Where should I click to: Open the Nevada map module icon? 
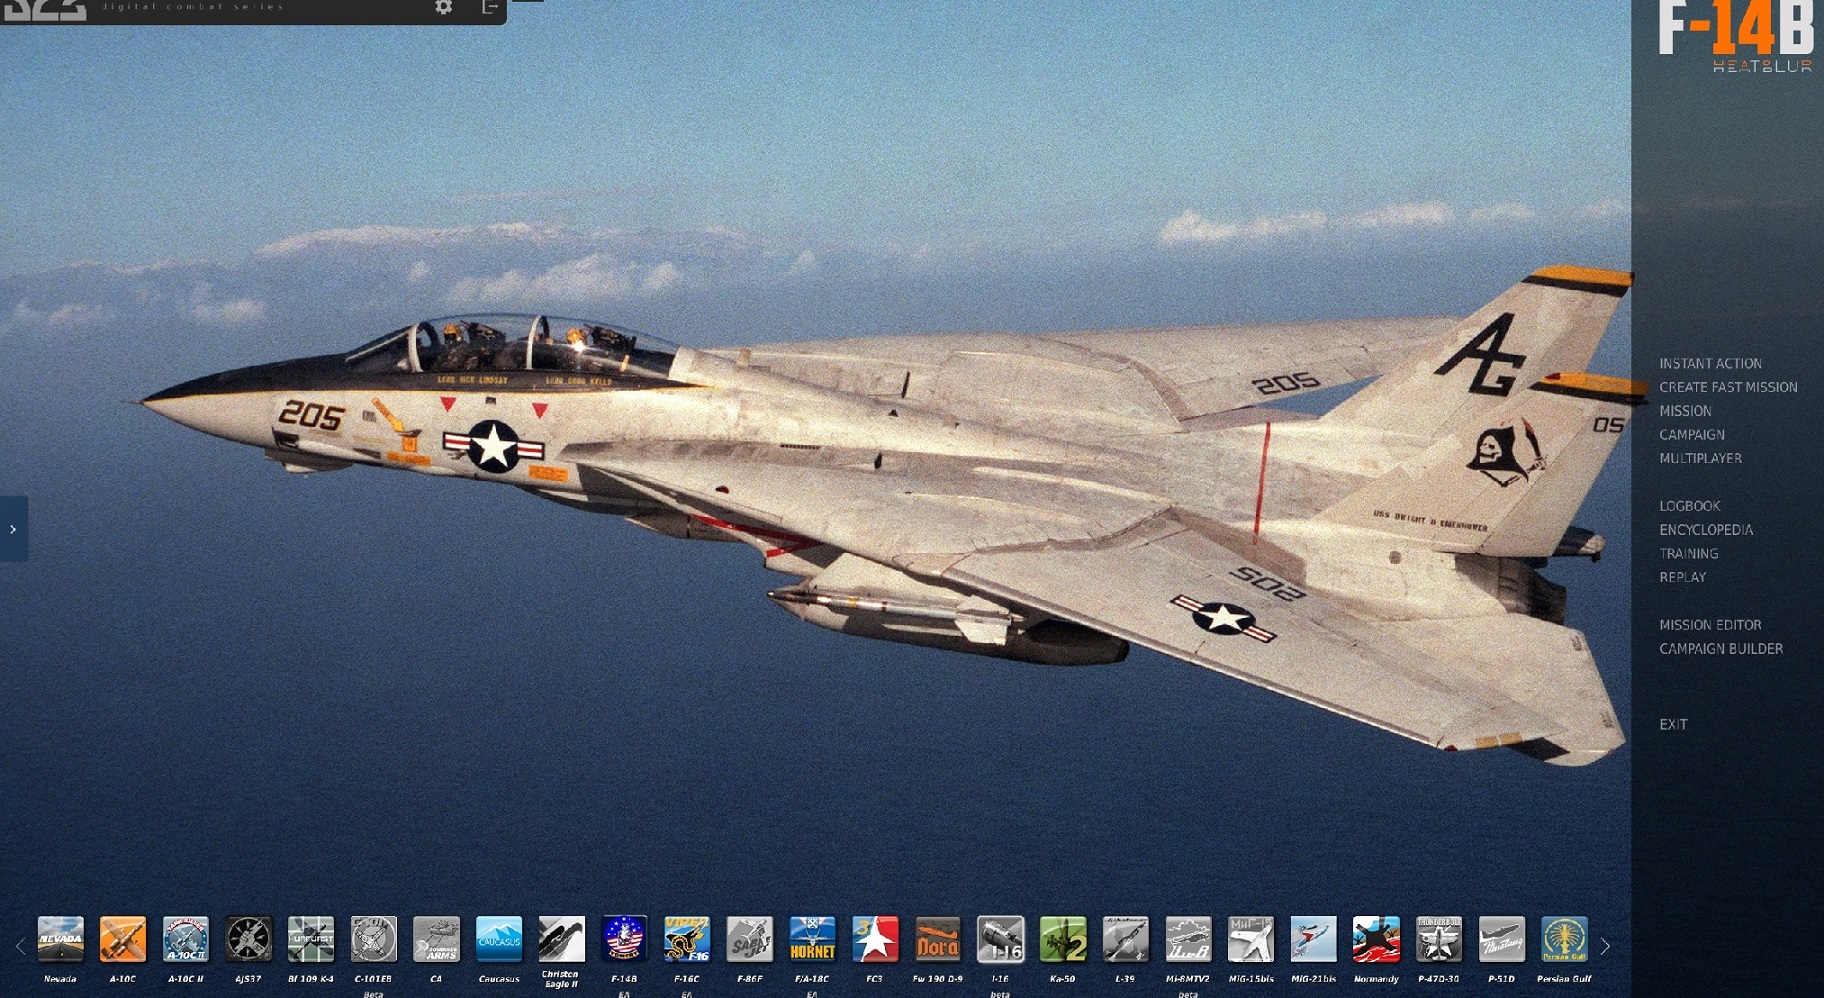61,940
